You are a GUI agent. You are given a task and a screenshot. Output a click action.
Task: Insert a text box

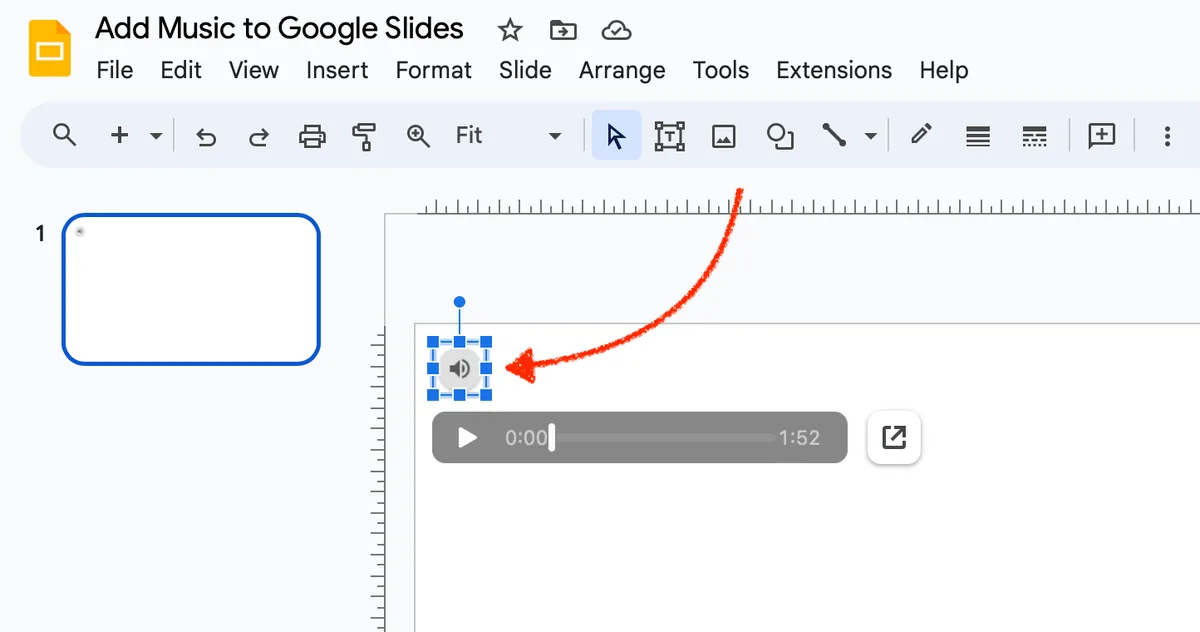coord(669,136)
